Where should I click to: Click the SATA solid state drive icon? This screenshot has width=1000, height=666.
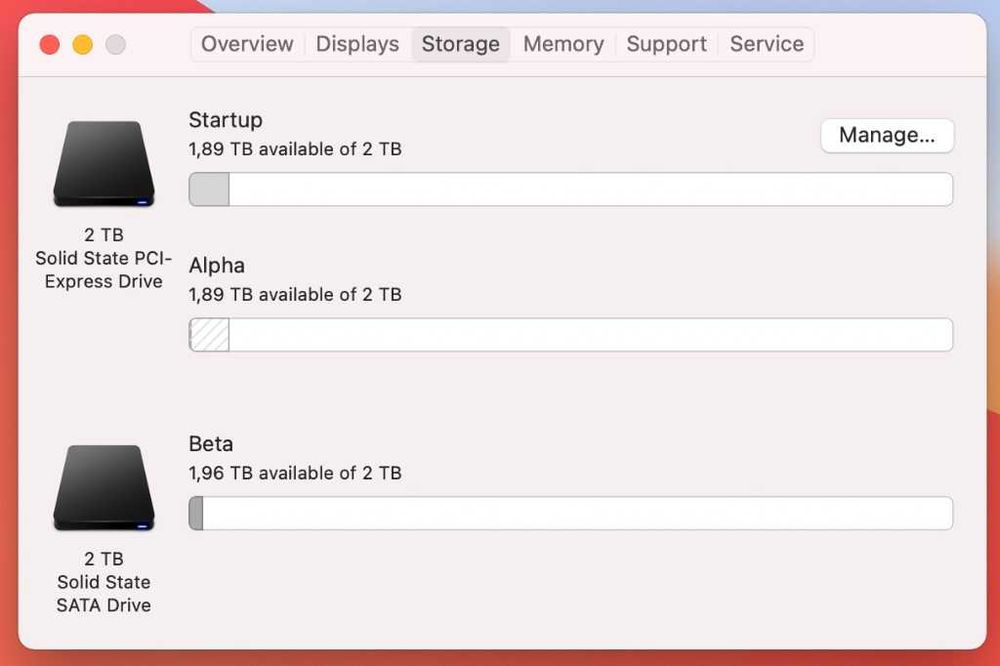(104, 488)
